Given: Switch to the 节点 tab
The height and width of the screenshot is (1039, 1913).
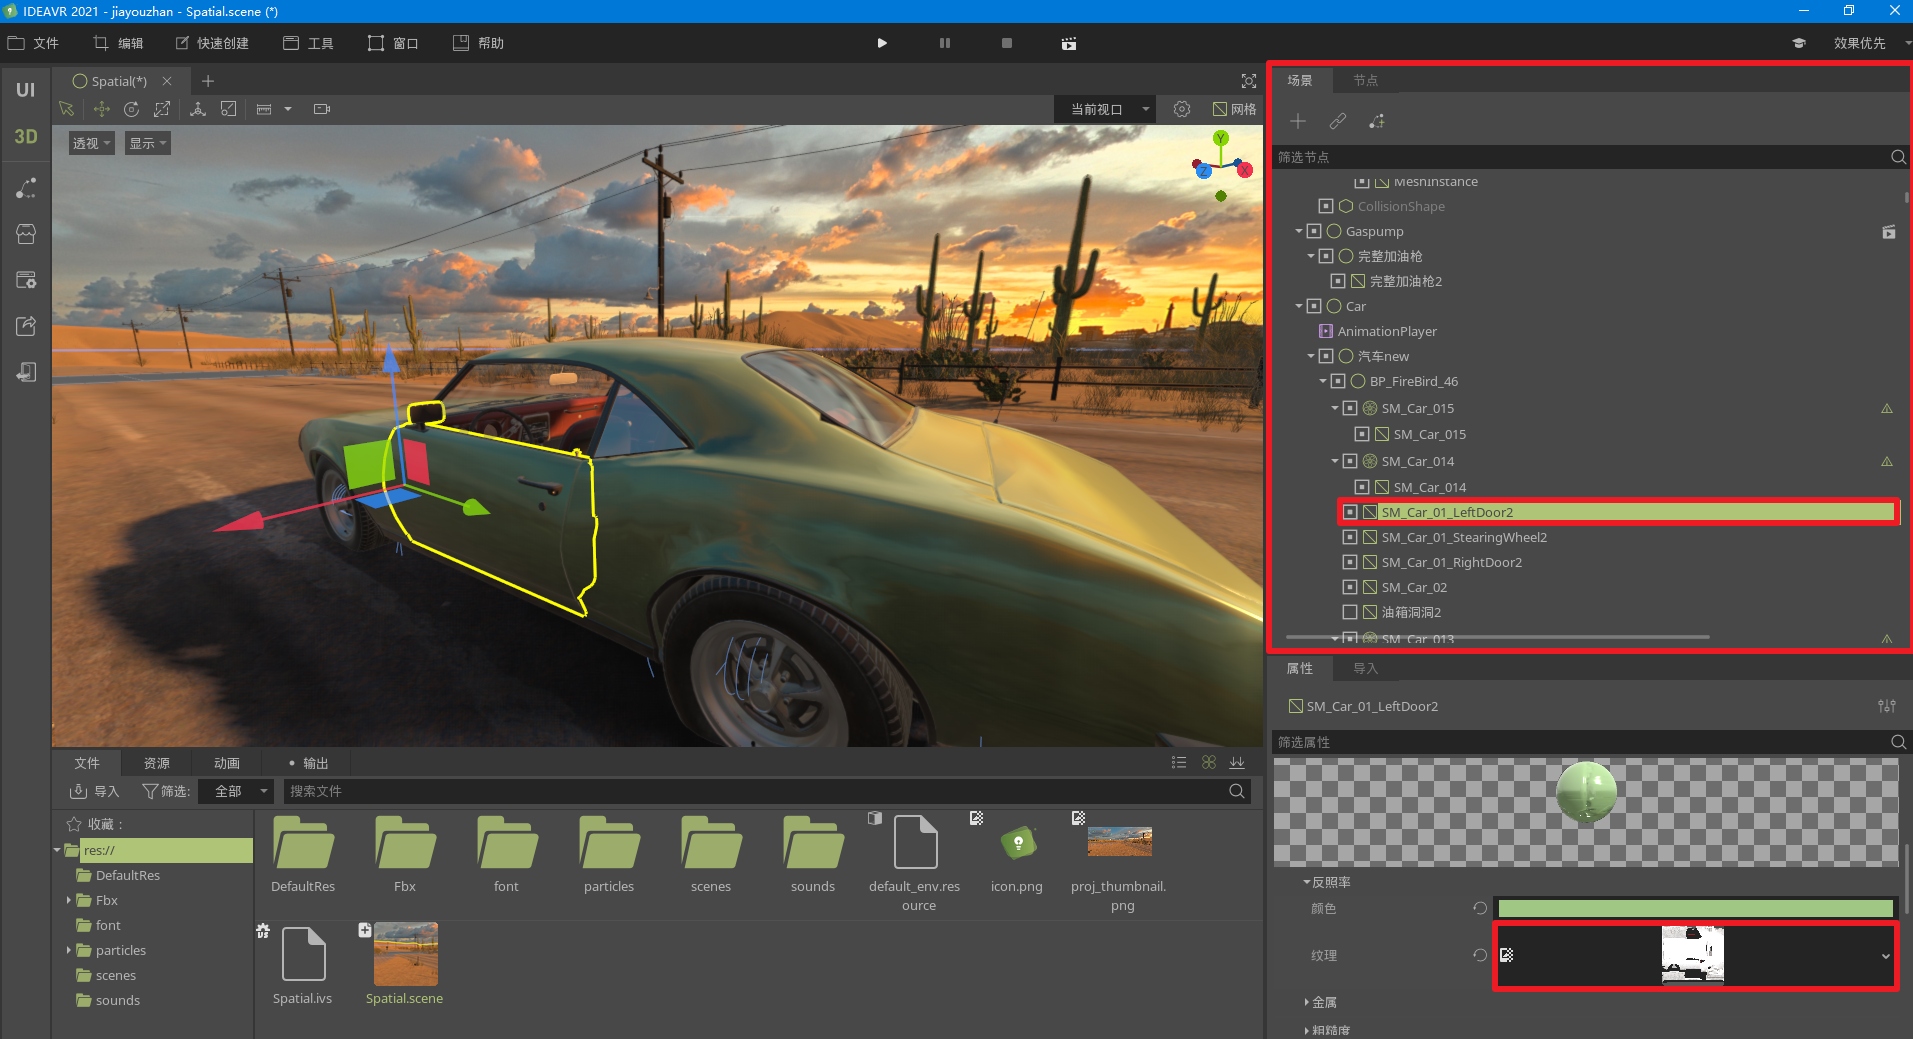Looking at the screenshot, I should 1366,81.
